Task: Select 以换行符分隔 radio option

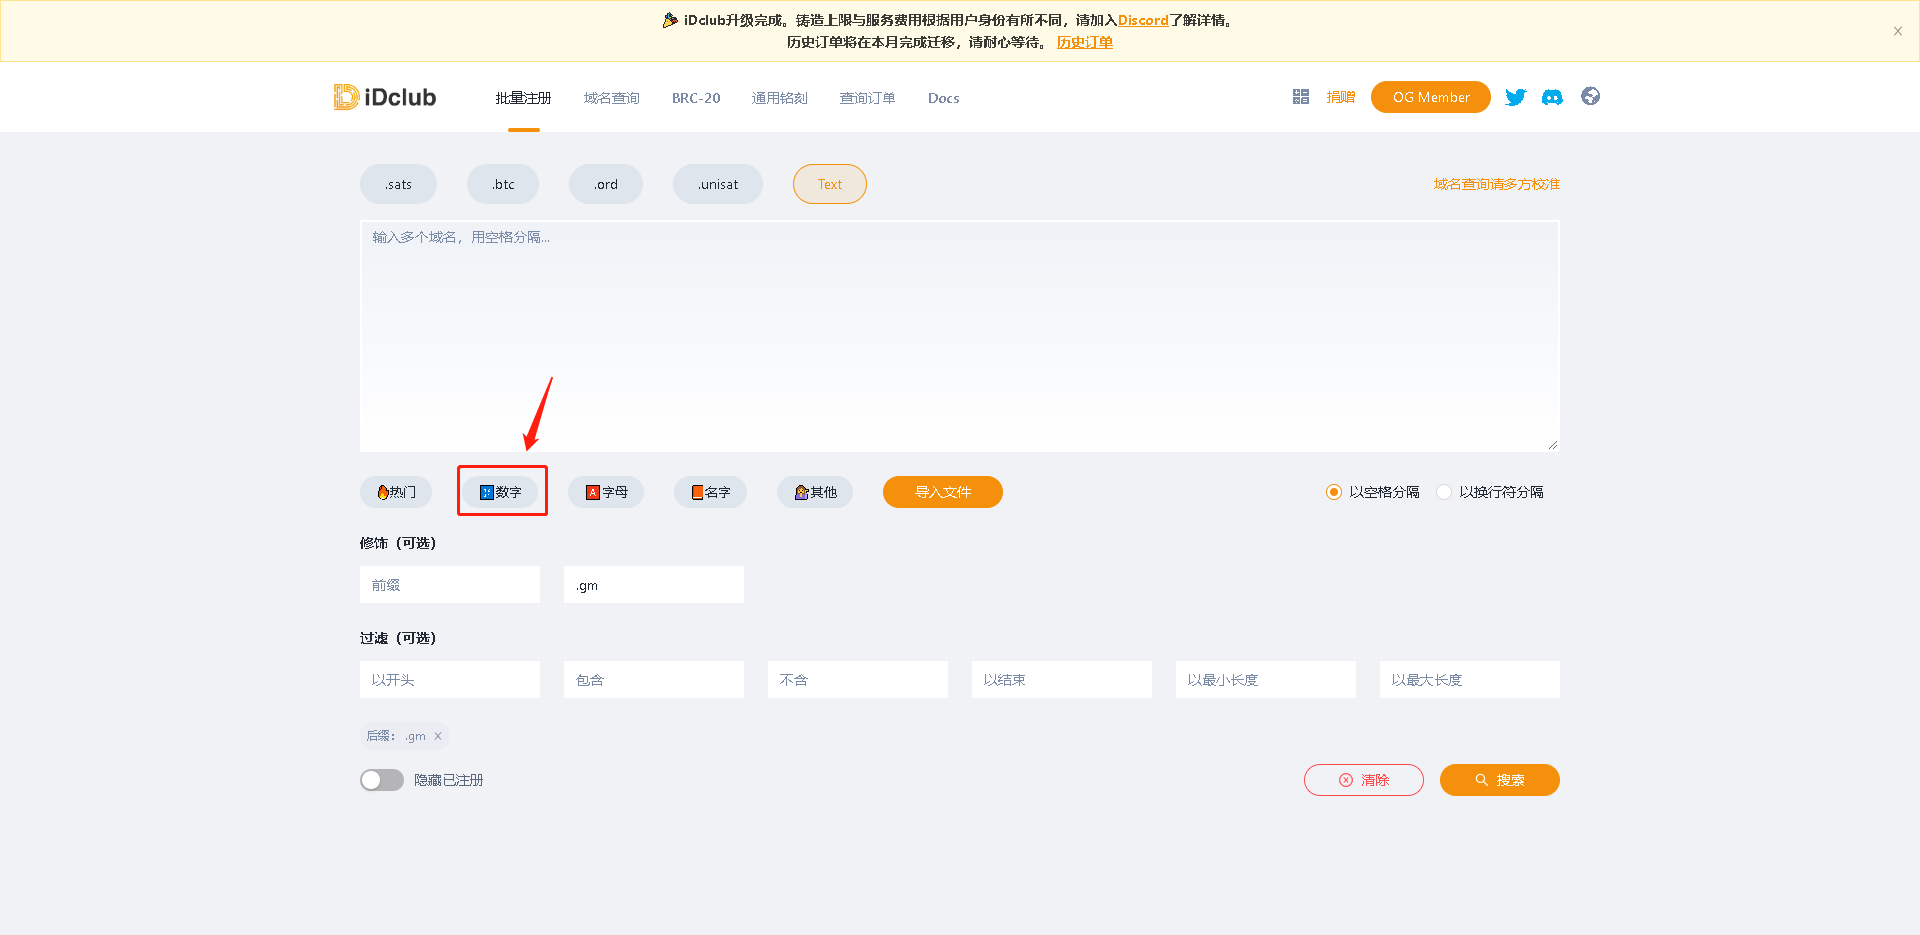Action: [x=1444, y=492]
